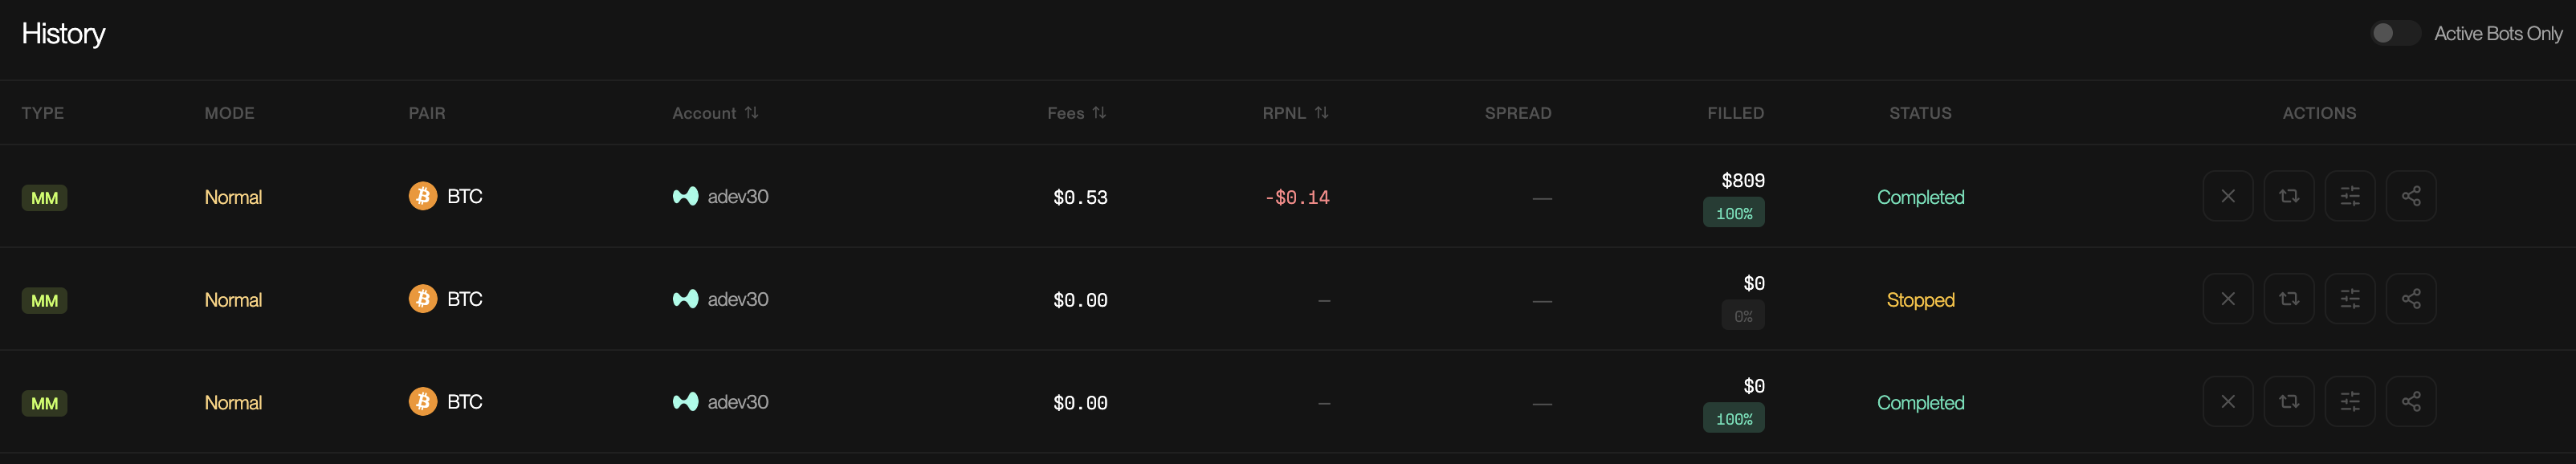Screen dimensions: 2576x464
Task: Click the X icon on the Stopped row
Action: (2227, 299)
